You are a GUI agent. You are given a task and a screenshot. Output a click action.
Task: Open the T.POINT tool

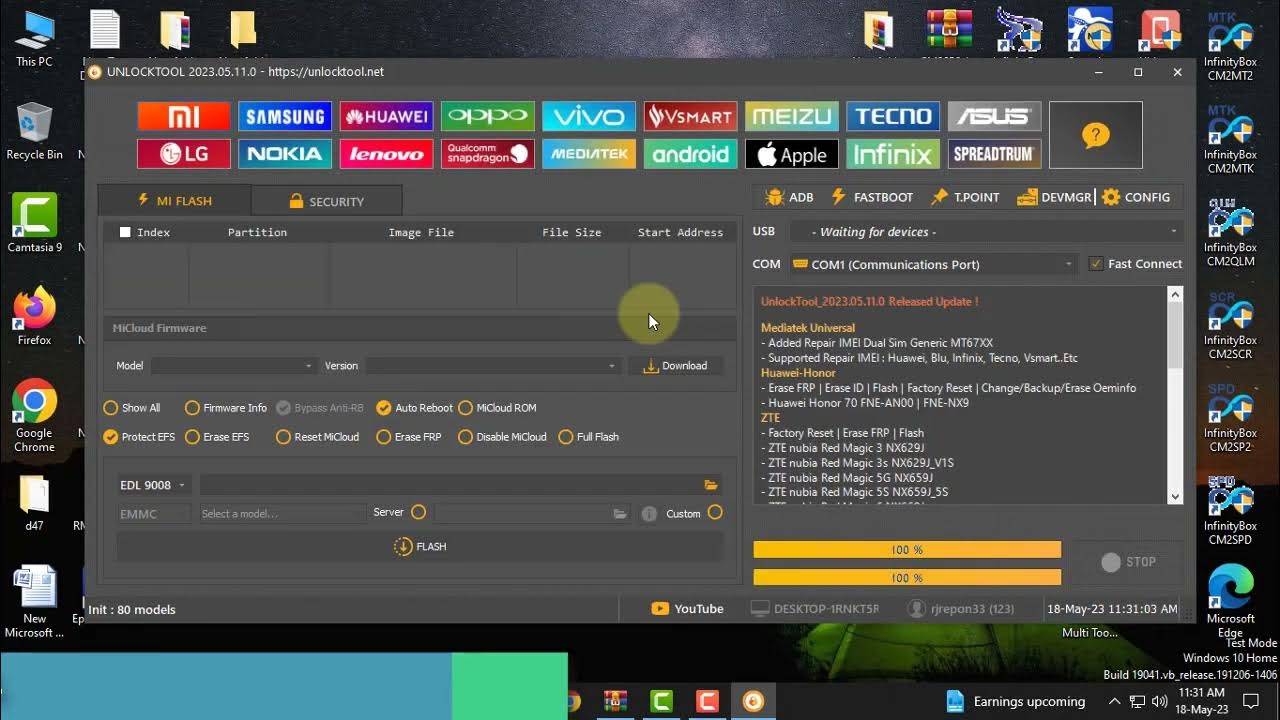965,197
